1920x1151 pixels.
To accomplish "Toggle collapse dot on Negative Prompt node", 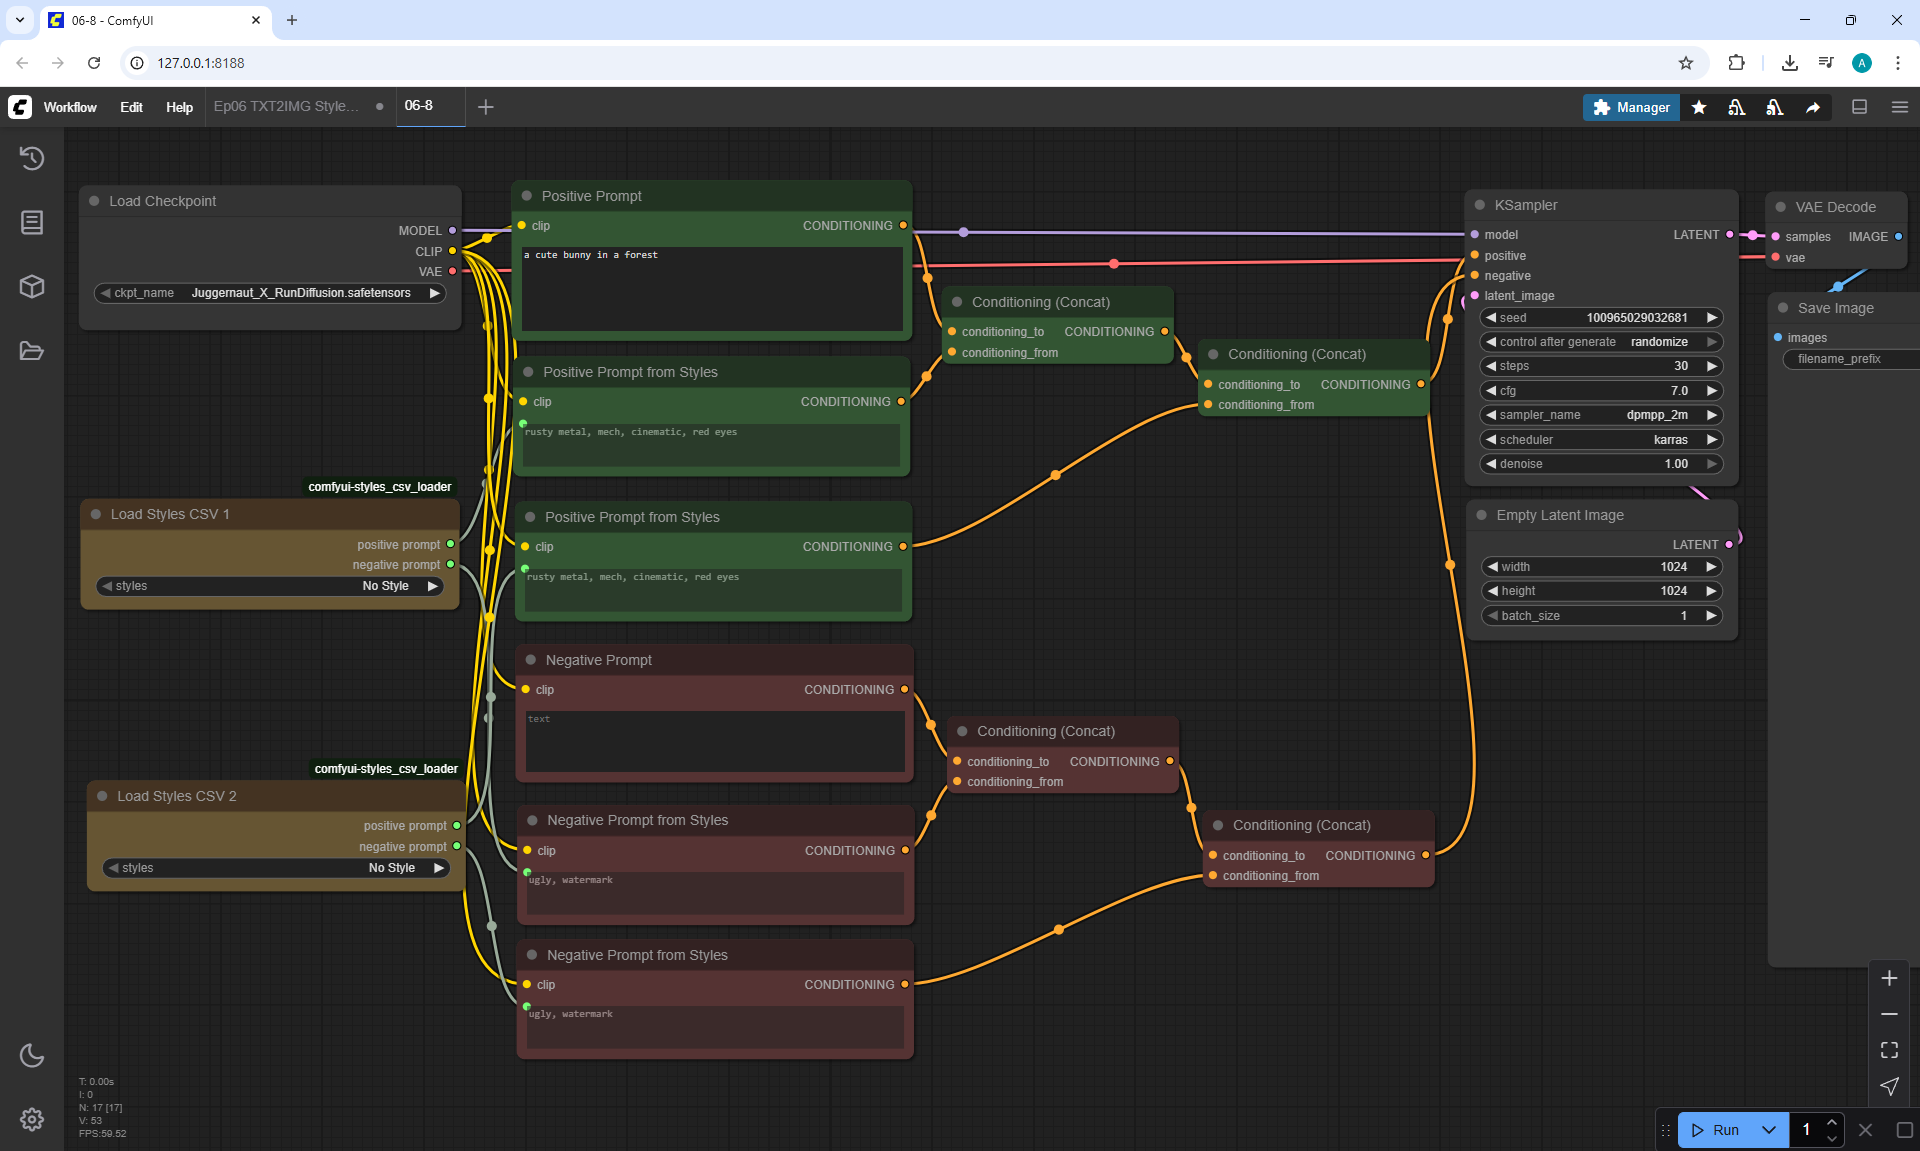I will click(x=531, y=660).
